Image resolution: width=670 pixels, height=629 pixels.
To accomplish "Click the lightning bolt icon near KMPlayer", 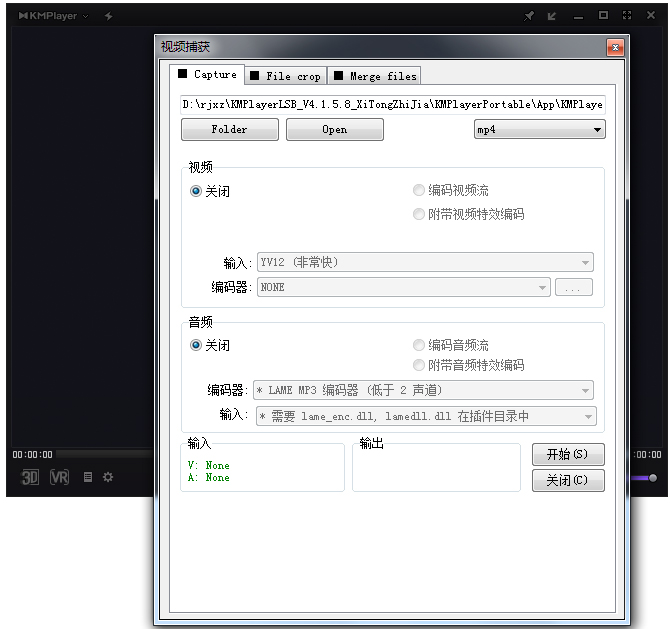I will tap(108, 16).
